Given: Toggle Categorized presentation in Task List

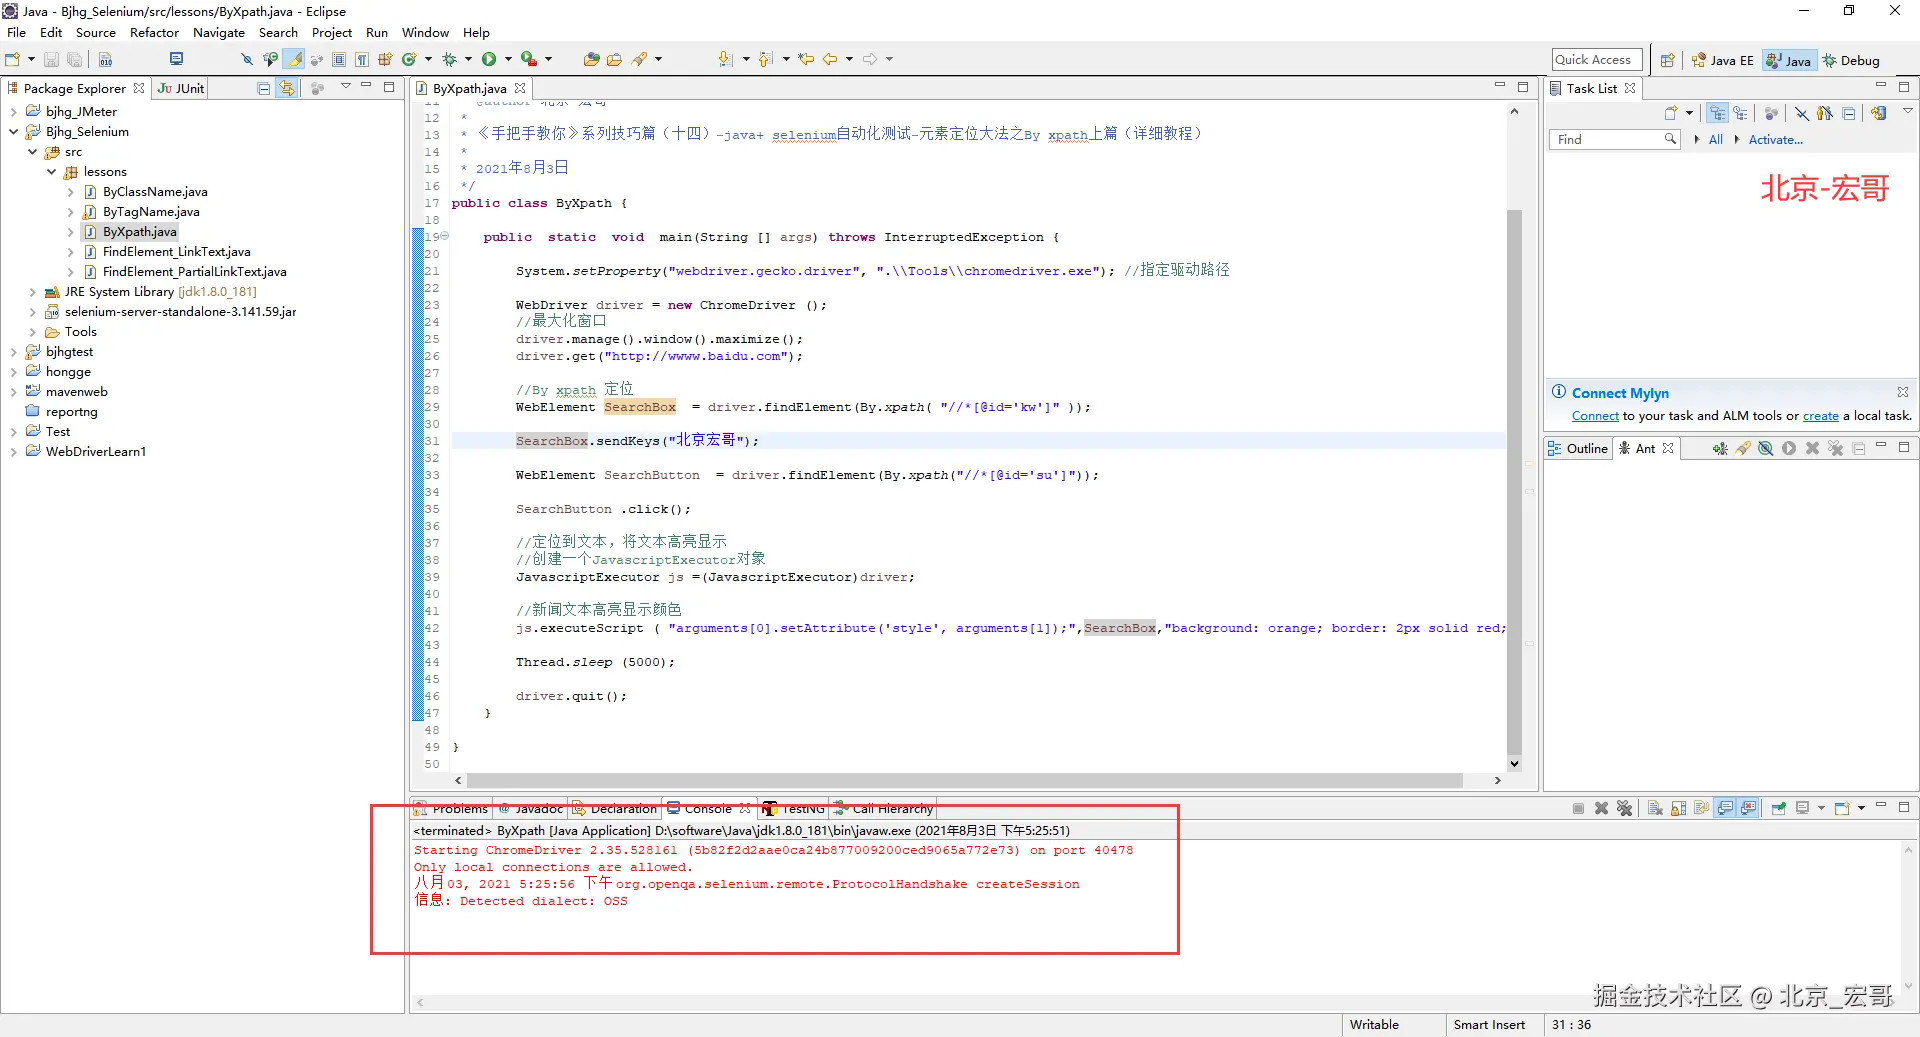Looking at the screenshot, I should (x=1718, y=113).
